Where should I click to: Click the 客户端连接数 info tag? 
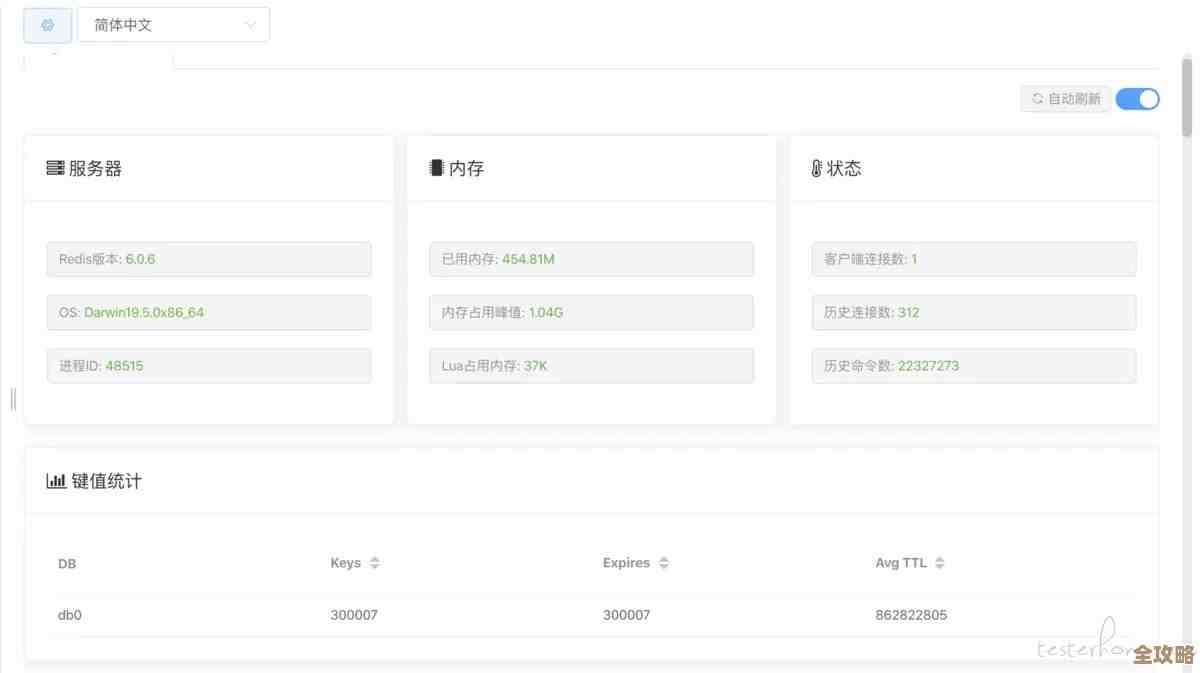pyautogui.click(x=973, y=259)
